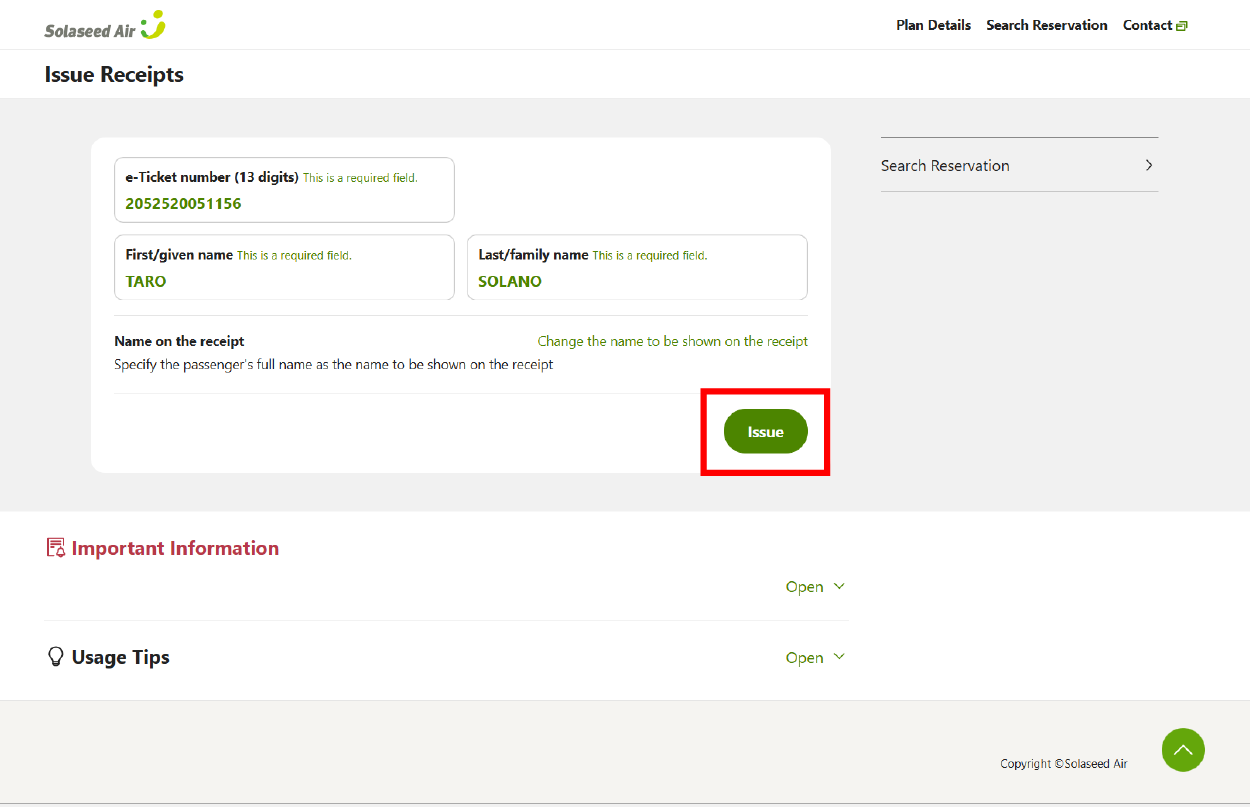Click the right chevron in sidebar Search Reservation
This screenshot has width=1250, height=807.
[1149, 165]
